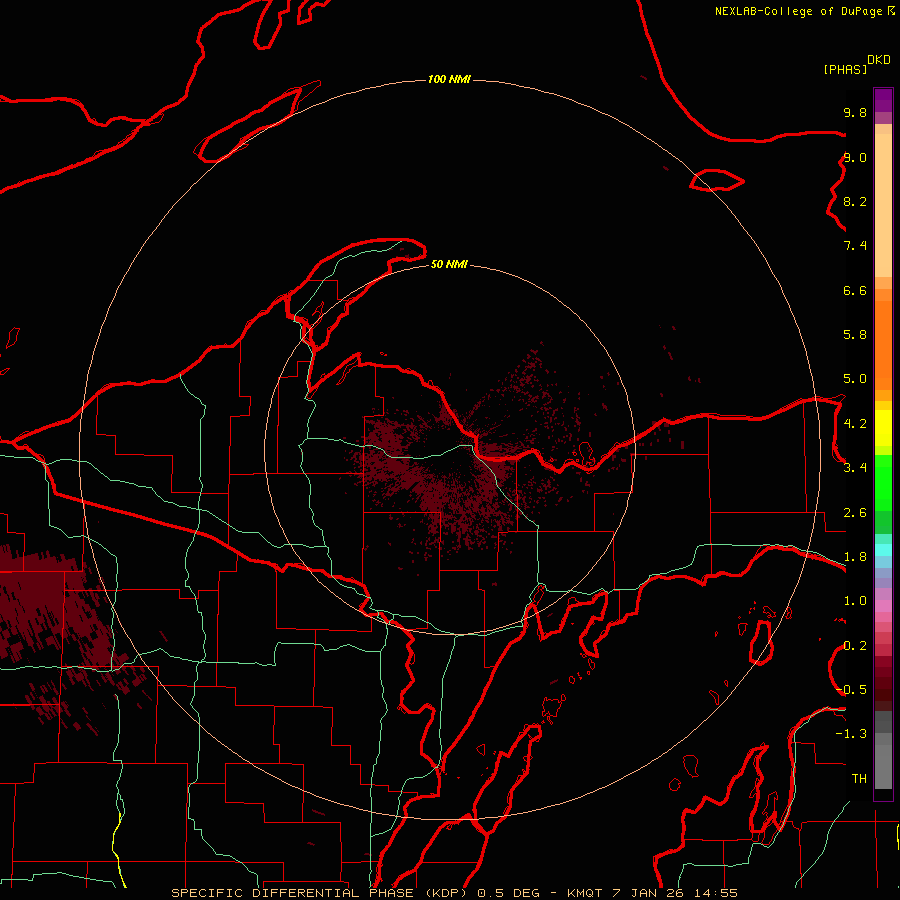Screen dimensions: 900x900
Task: Click the -1.3 scale value
Action: (x=852, y=734)
